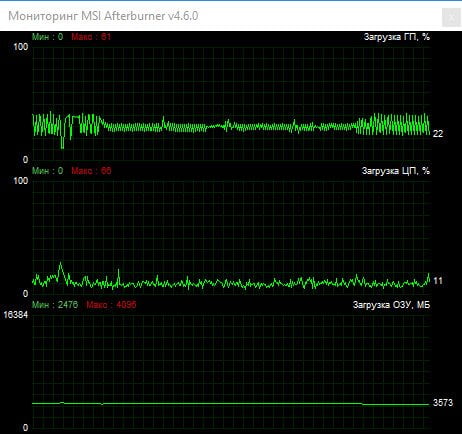Click CPU load minimum value 'Мин : 0'

[x=47, y=171]
